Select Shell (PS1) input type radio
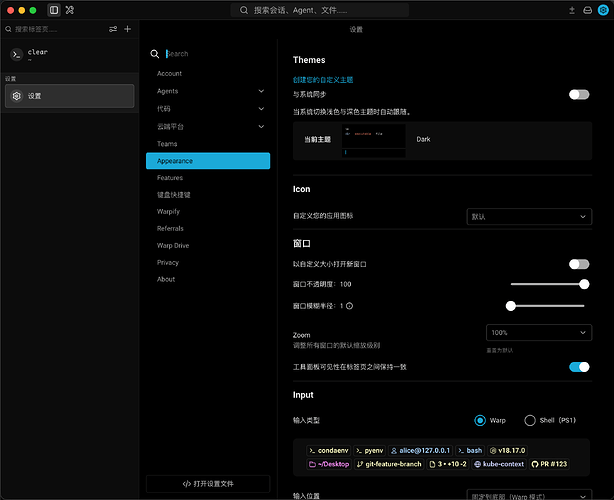This screenshot has height=500, width=614. (x=530, y=421)
